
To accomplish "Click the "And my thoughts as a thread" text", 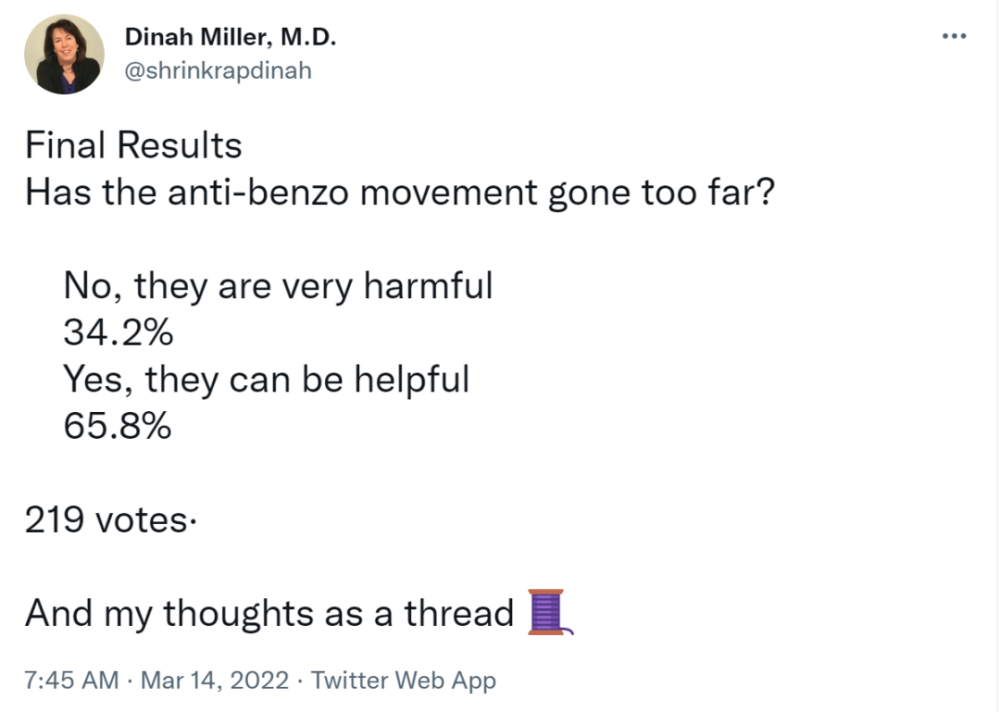I will (269, 613).
